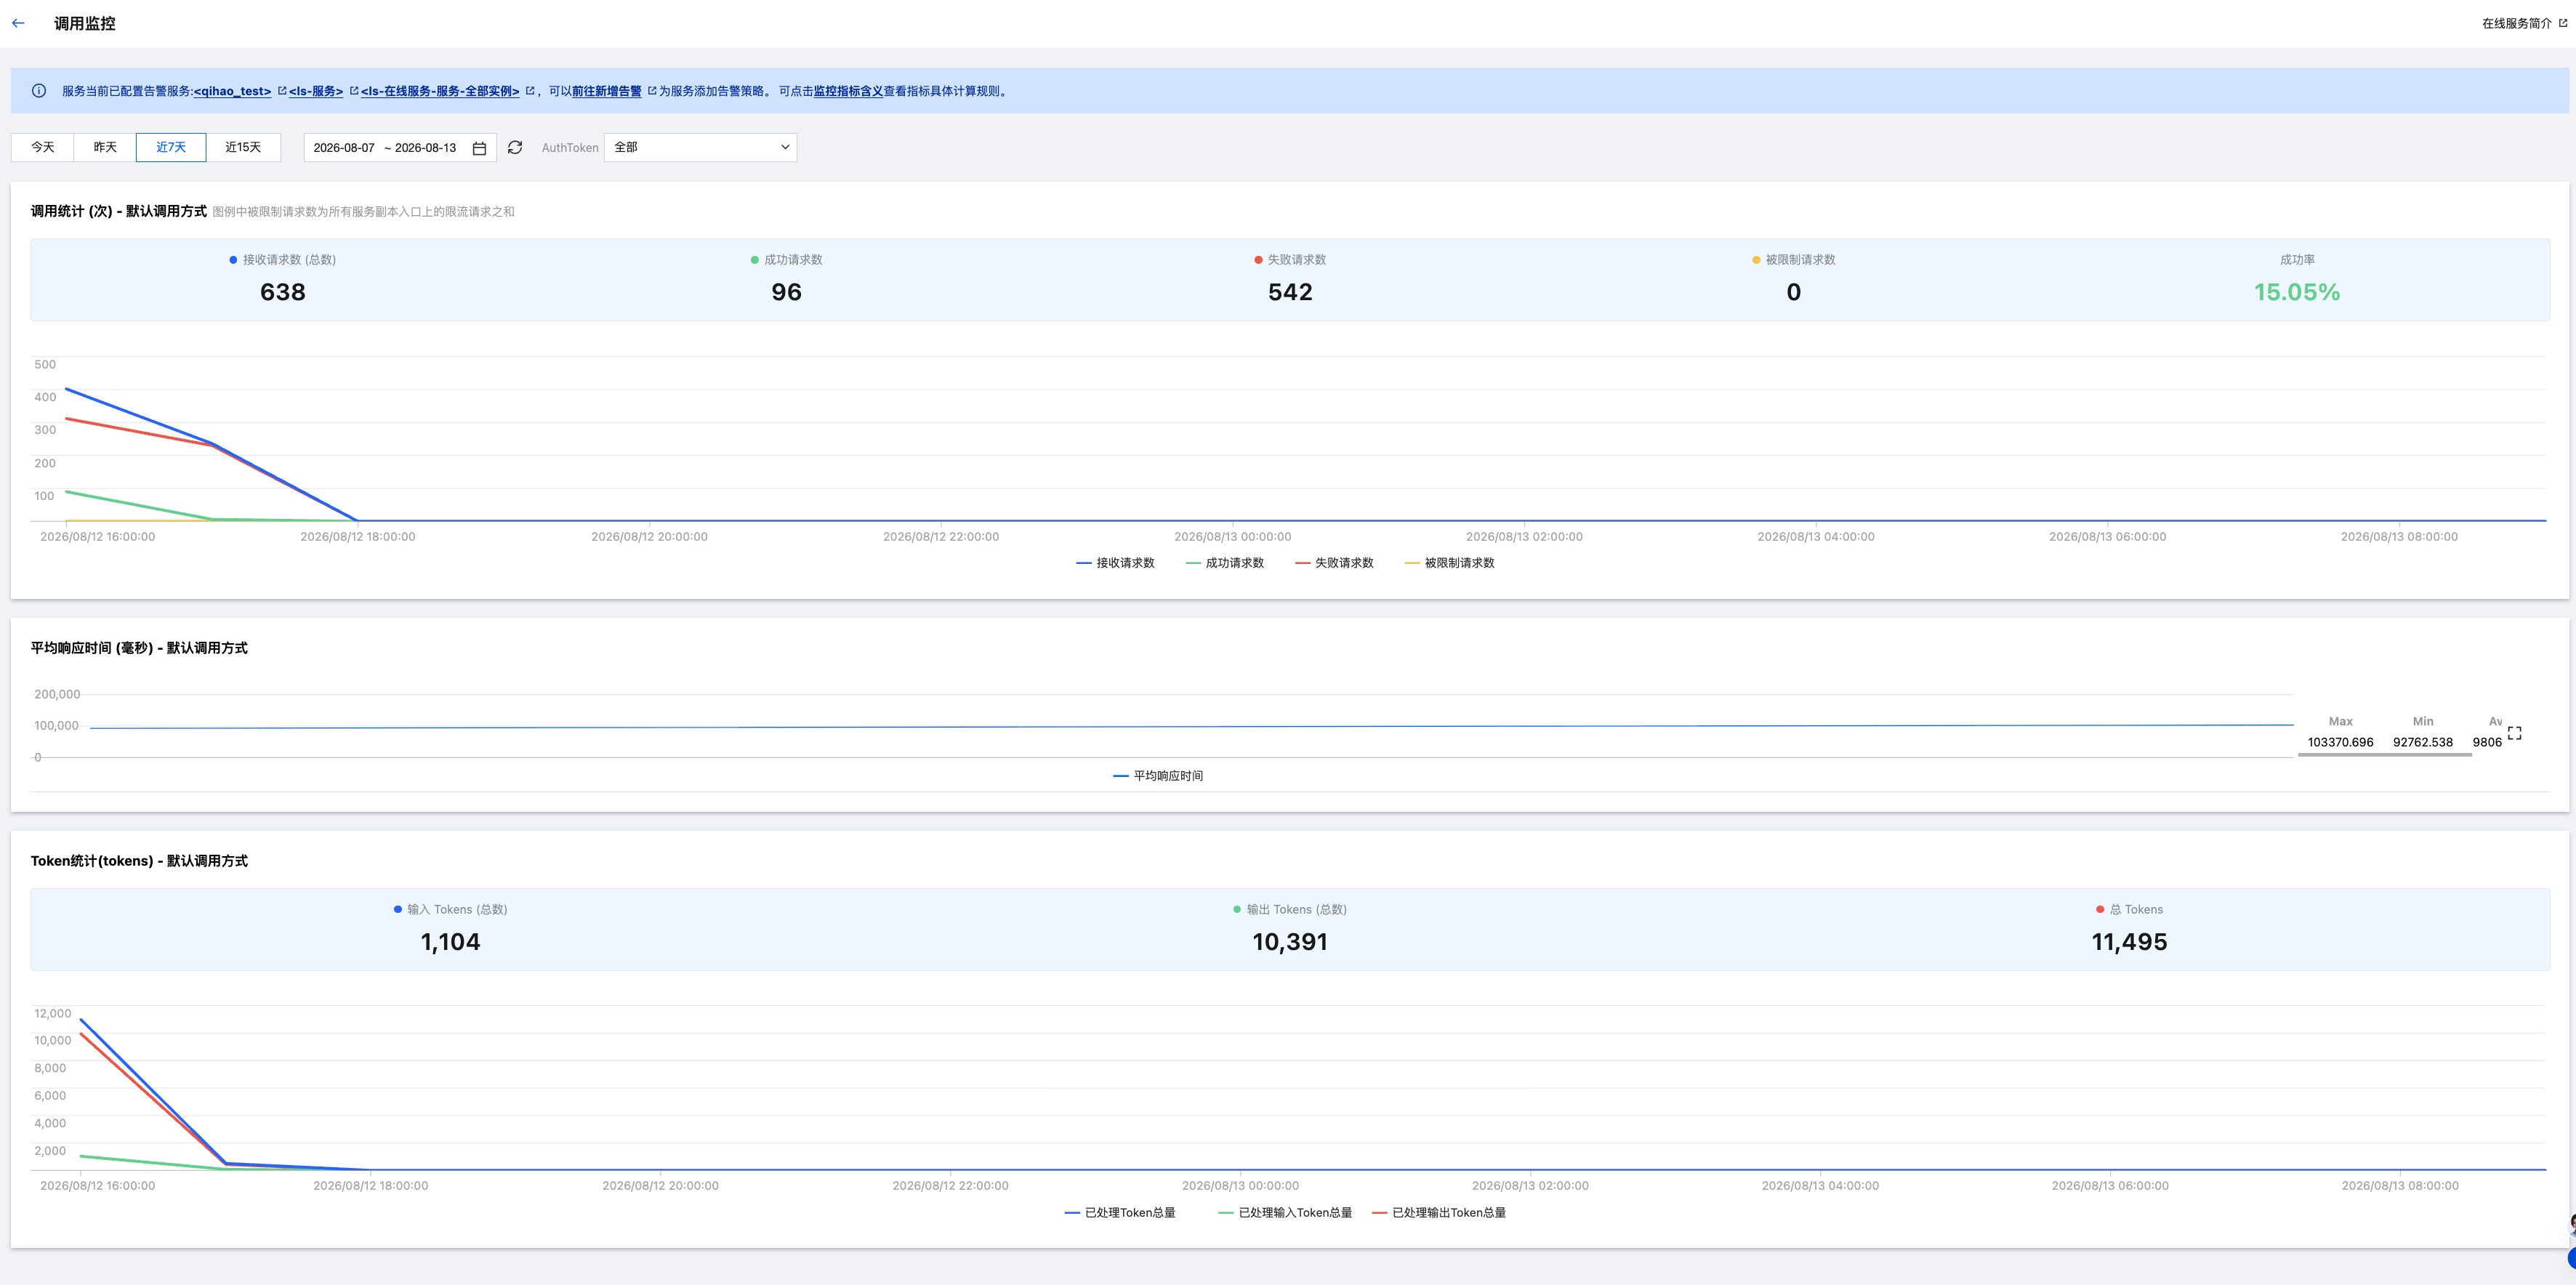Screen dimensions: 2576x1285
Task: Toggle the 已处理Token总量 legend series
Action: [x=1120, y=1213]
